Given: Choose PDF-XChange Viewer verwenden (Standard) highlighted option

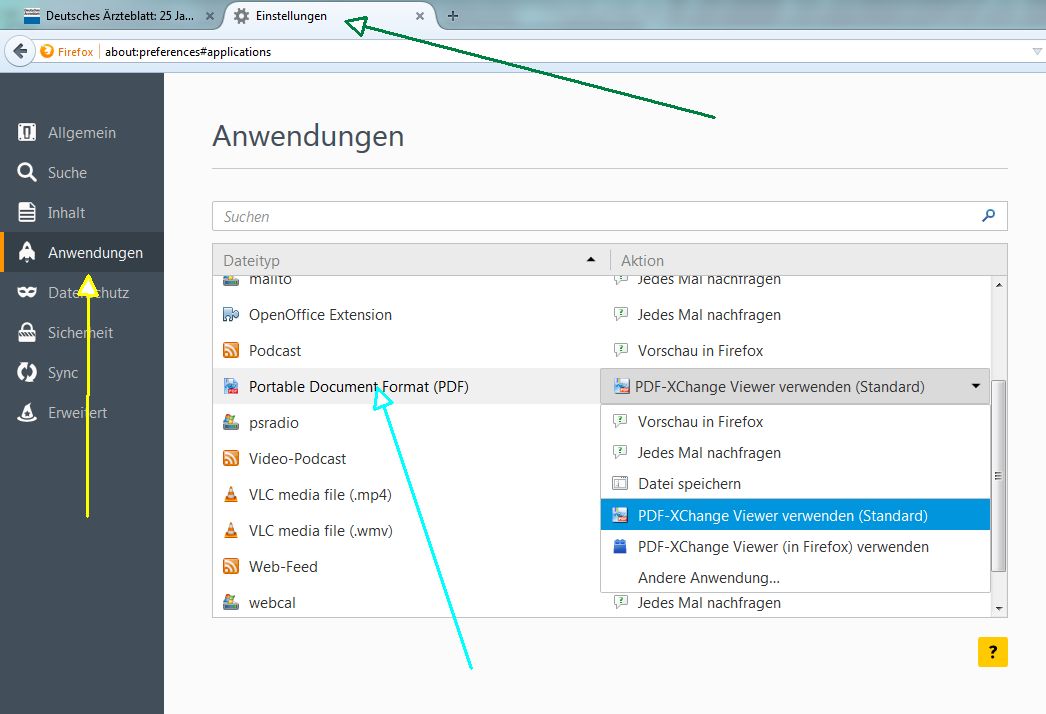Looking at the screenshot, I should [795, 515].
